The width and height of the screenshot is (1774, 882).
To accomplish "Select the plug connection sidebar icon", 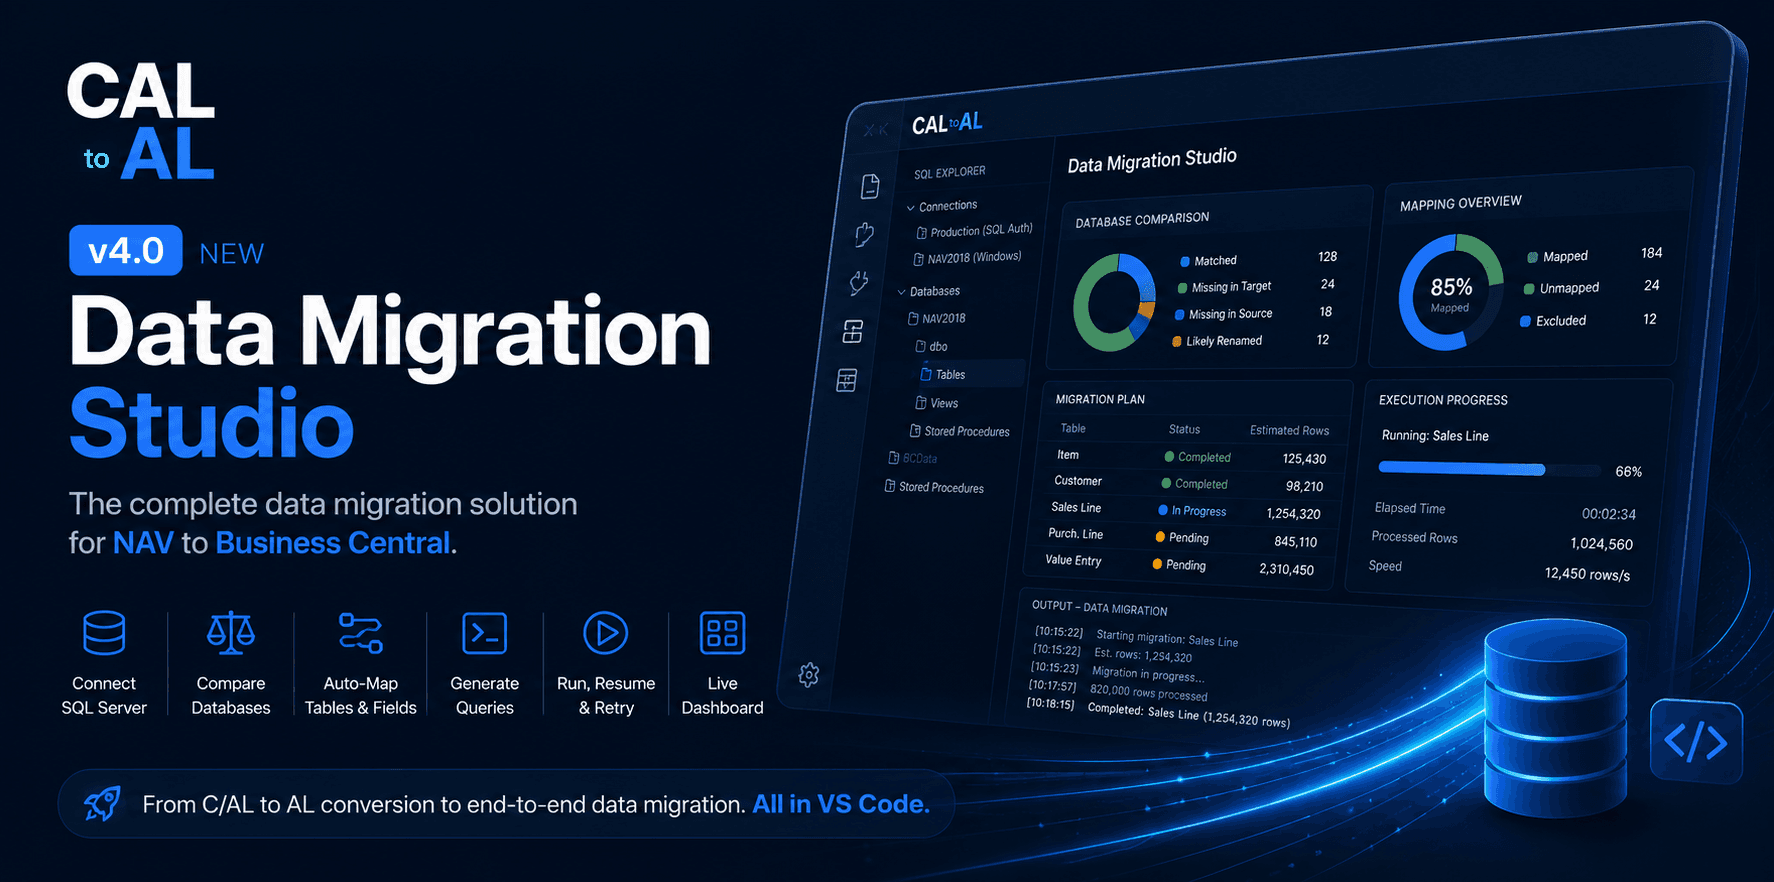I will [x=859, y=283].
